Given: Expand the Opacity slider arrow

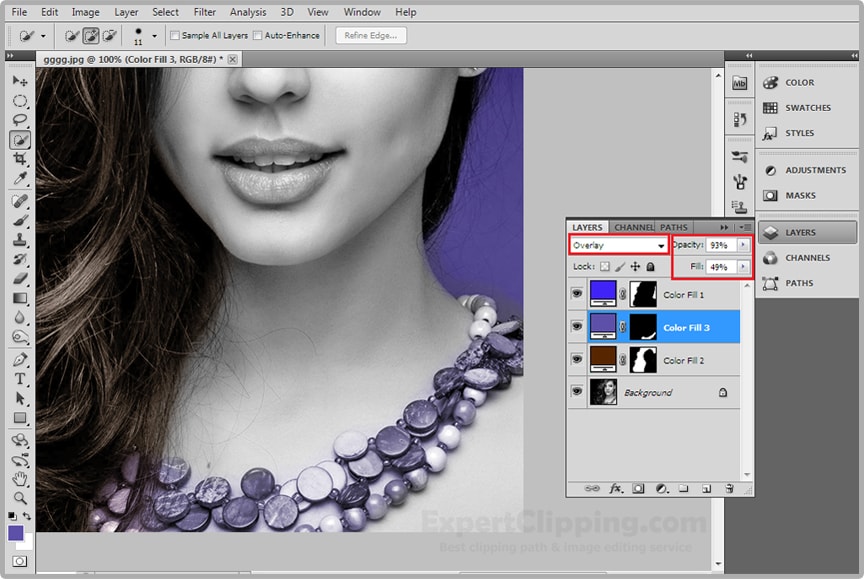Looking at the screenshot, I should pyautogui.click(x=742, y=245).
